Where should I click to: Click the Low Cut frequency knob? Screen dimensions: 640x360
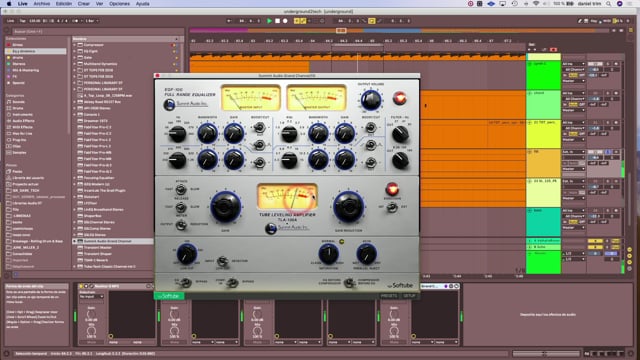click(x=187, y=254)
